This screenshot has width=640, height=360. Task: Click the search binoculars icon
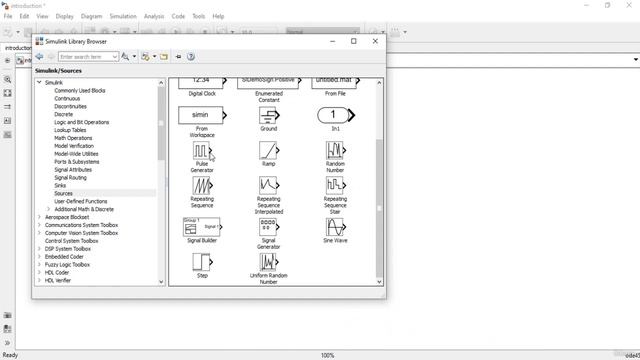pyautogui.click(x=125, y=57)
